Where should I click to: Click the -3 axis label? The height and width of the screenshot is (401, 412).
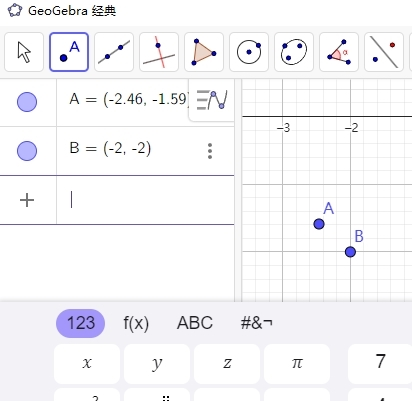point(284,128)
